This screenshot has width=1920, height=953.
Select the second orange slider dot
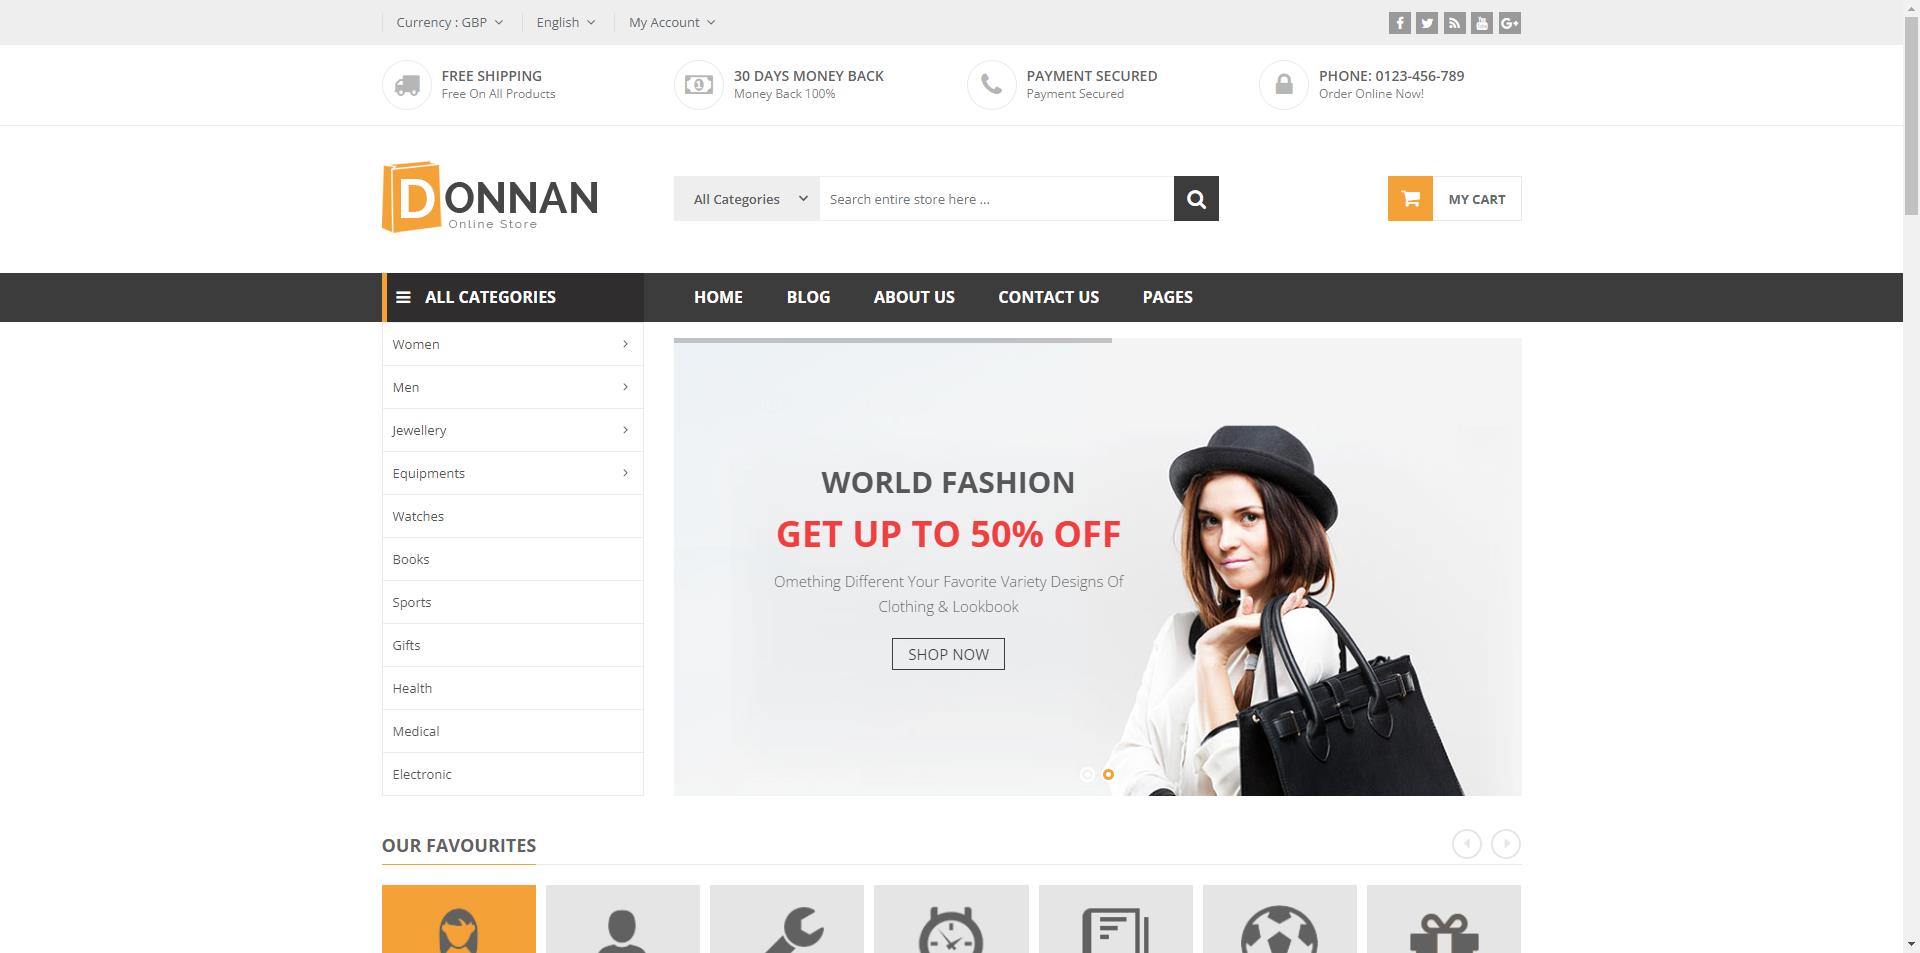pos(1108,774)
